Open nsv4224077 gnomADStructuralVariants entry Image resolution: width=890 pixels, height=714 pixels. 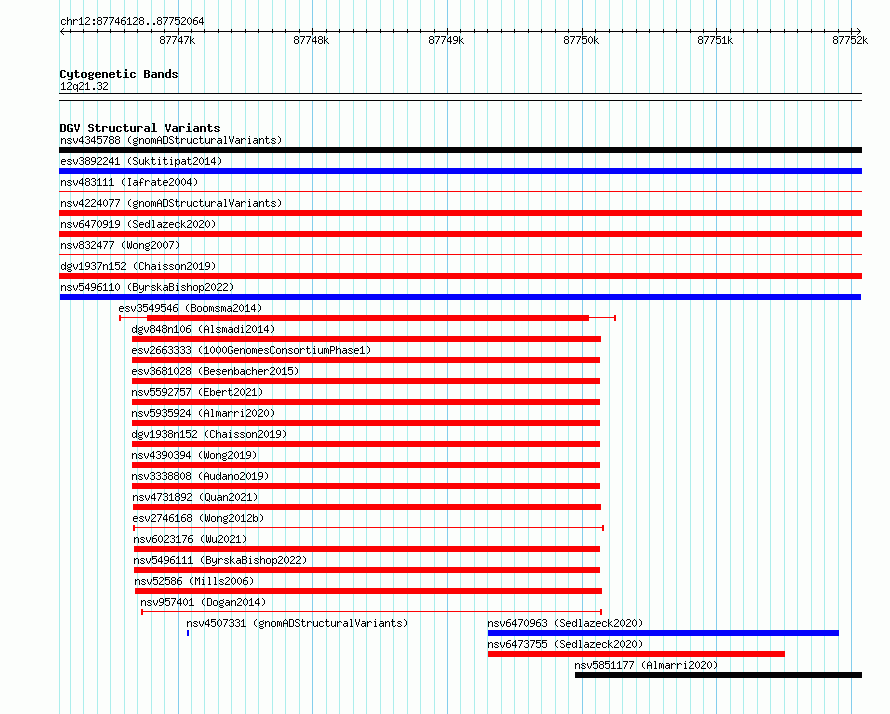[x=171, y=203]
